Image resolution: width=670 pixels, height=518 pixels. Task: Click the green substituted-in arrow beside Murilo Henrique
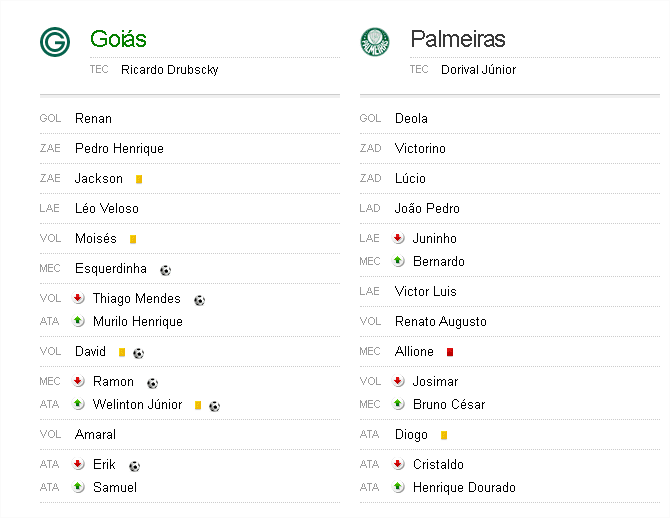[x=78, y=321]
